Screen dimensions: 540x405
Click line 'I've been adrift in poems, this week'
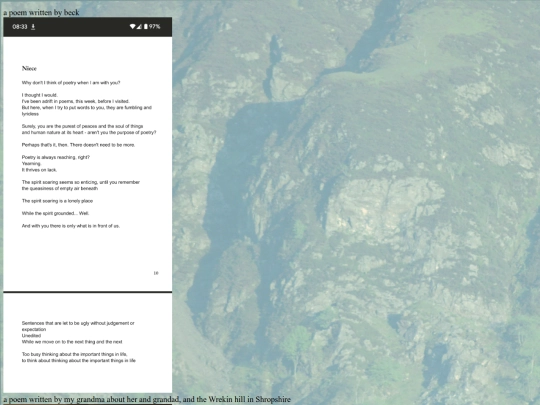point(76,101)
